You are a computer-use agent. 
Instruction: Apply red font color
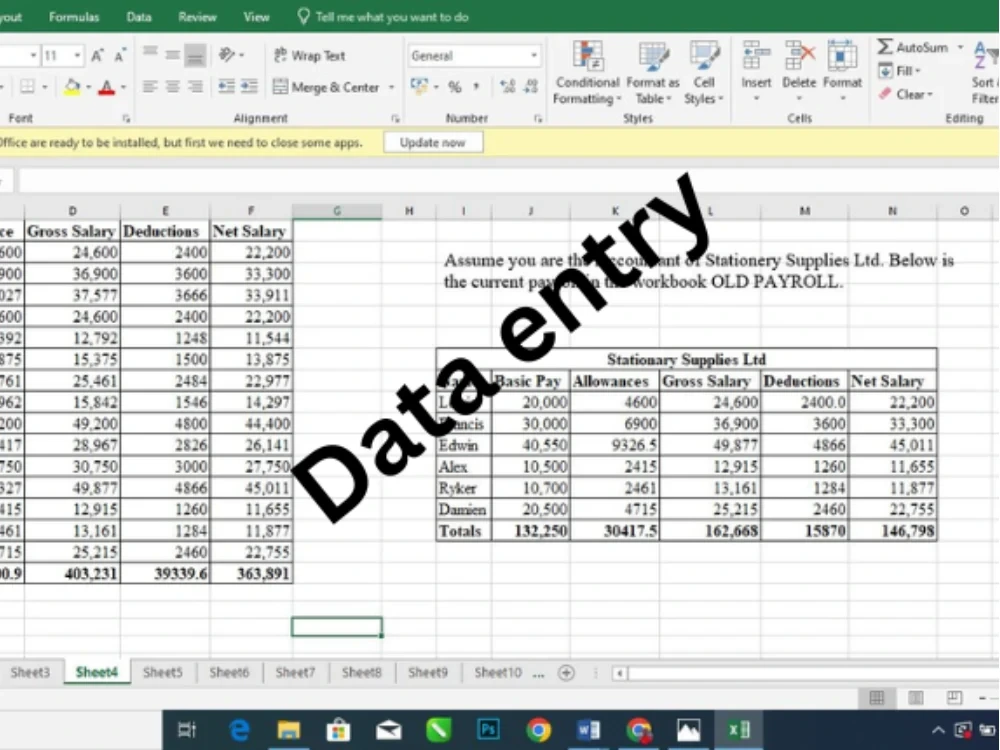(107, 87)
